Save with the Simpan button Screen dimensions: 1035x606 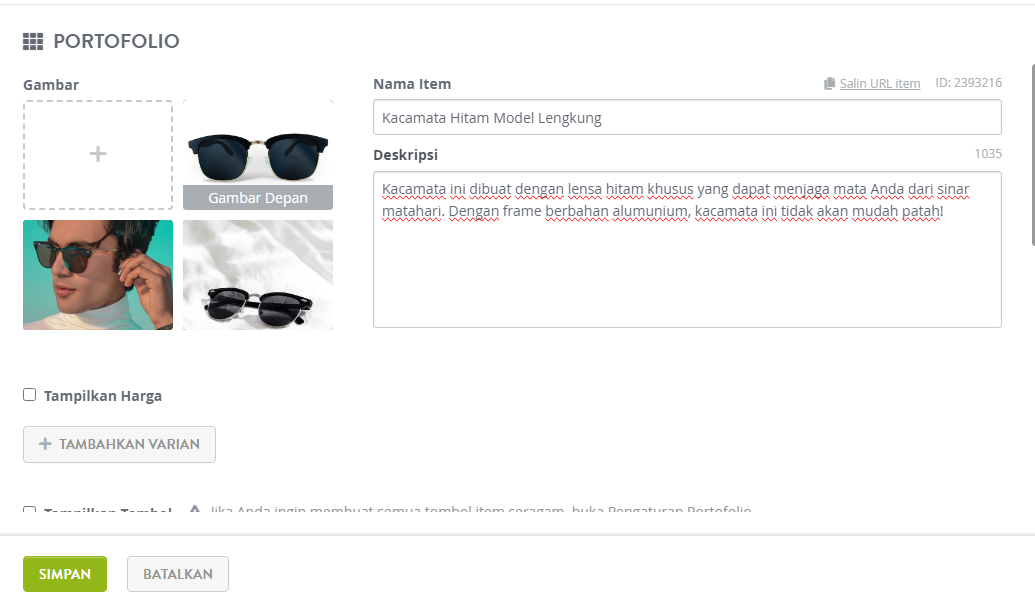click(65, 574)
